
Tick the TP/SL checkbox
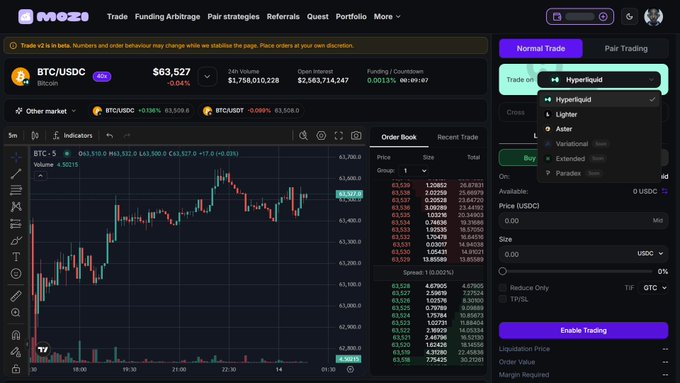[503, 299]
